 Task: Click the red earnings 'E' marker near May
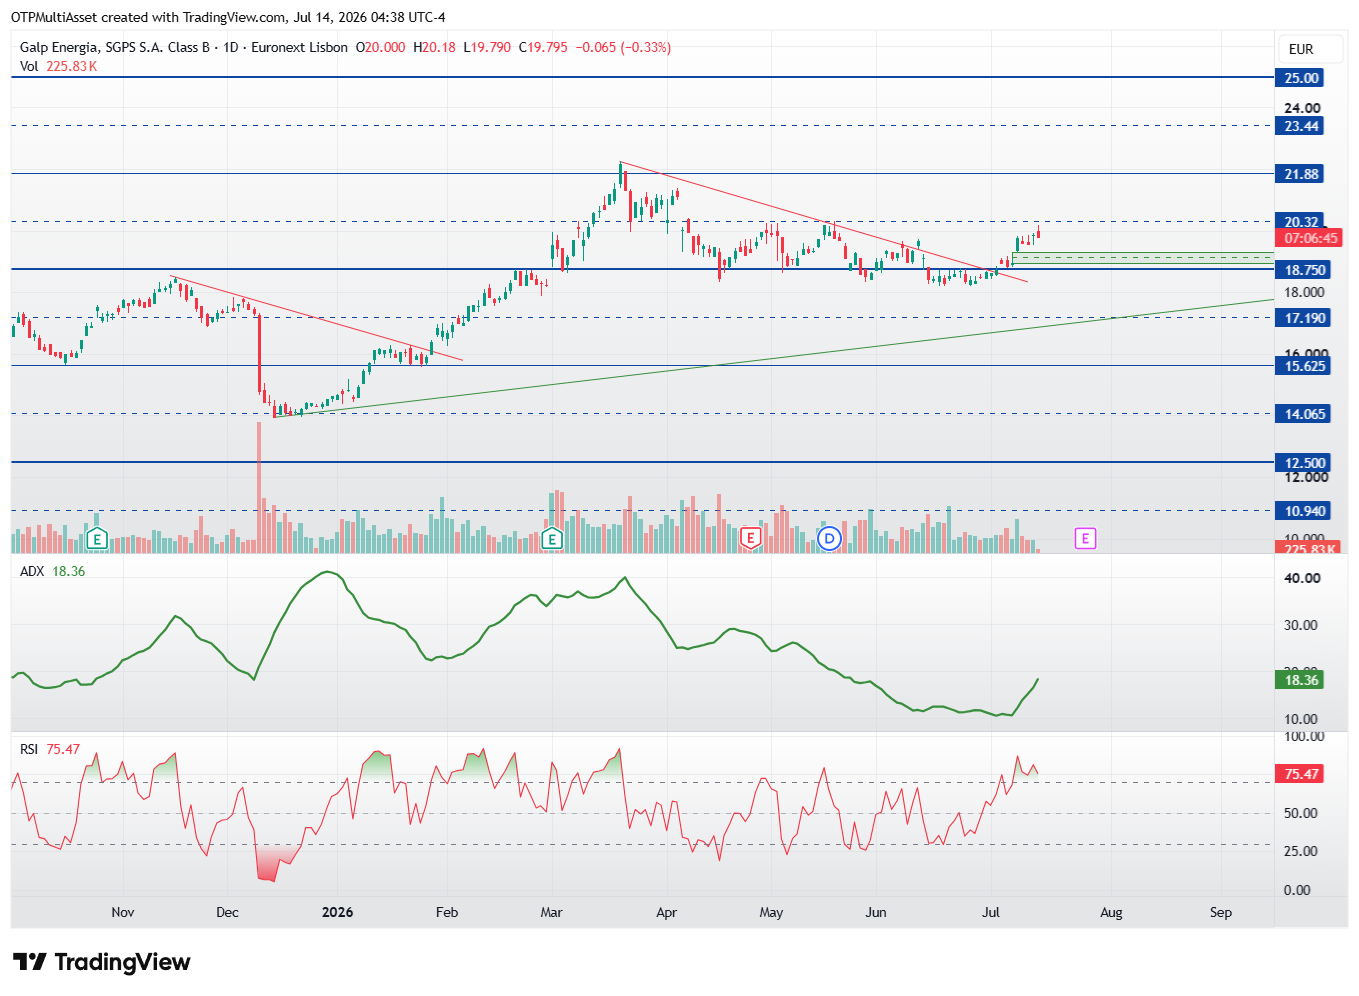pos(750,539)
